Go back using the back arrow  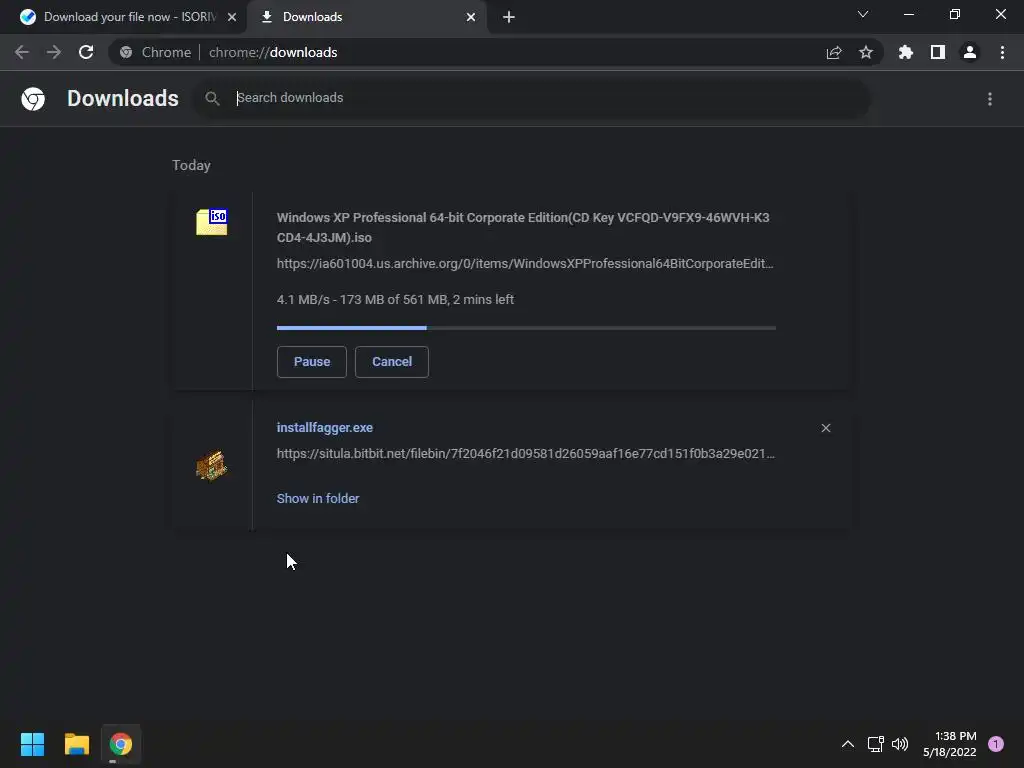[x=22, y=52]
